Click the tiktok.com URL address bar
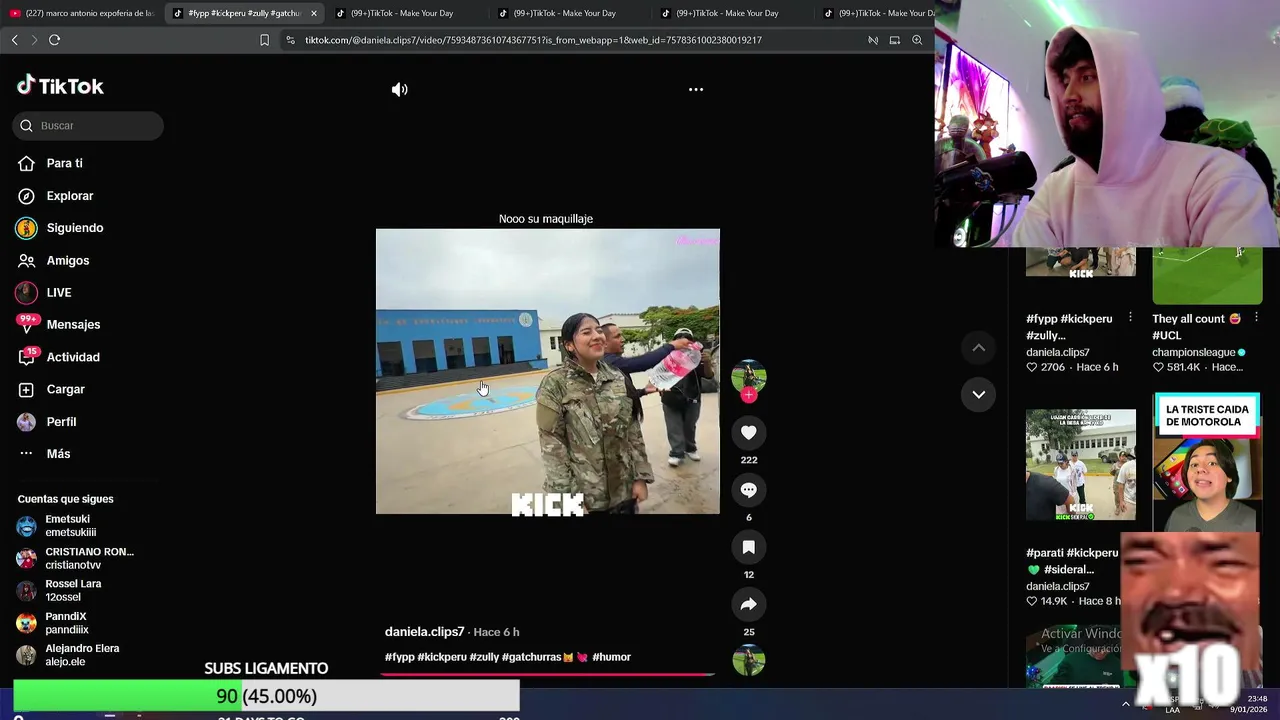Image resolution: width=1280 pixels, height=720 pixels. [x=533, y=40]
